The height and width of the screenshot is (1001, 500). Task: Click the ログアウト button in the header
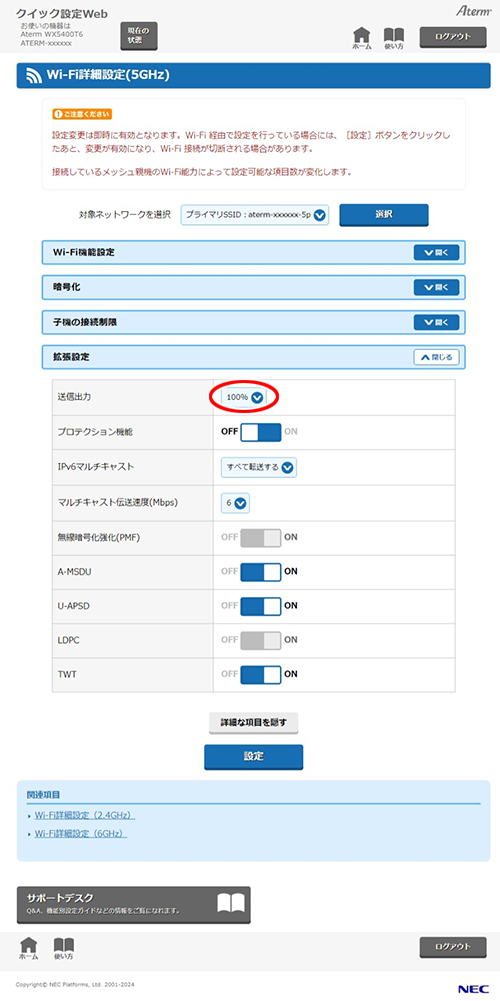coord(453,36)
